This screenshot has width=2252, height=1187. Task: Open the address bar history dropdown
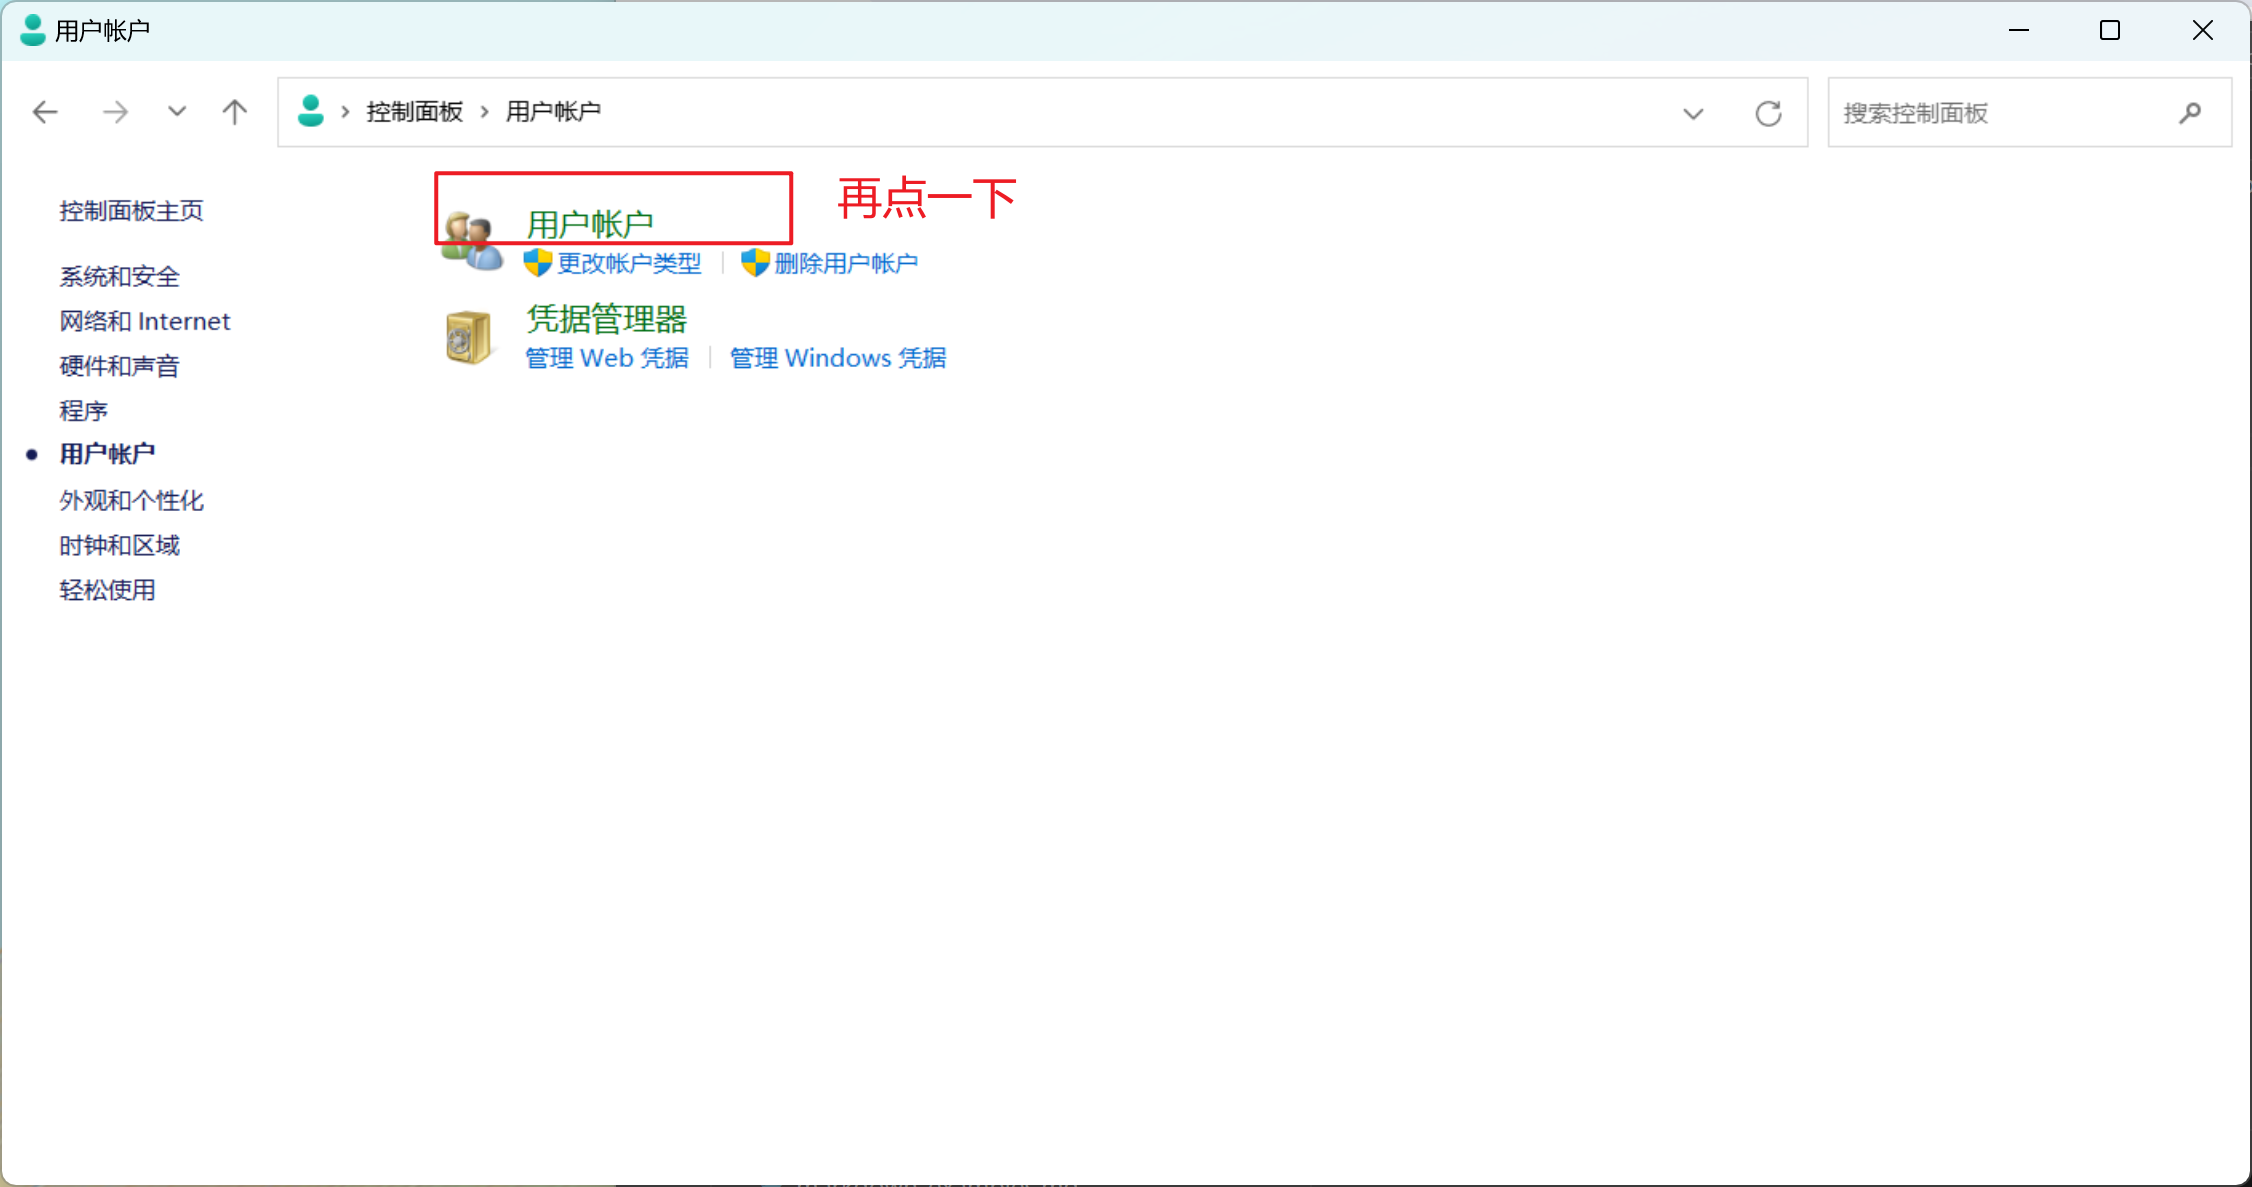pos(1693,114)
